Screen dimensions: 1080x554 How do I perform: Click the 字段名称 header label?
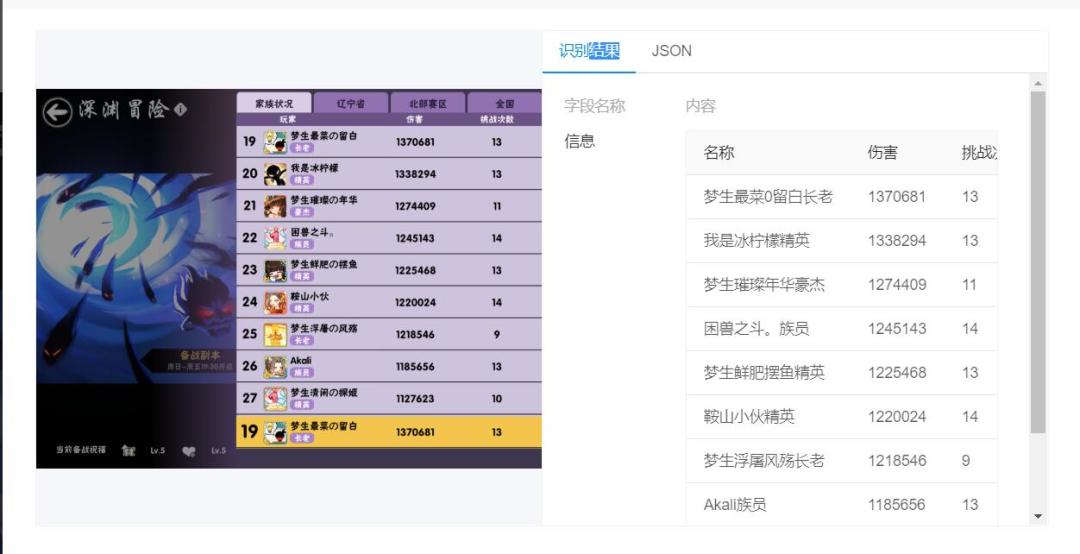point(594,106)
